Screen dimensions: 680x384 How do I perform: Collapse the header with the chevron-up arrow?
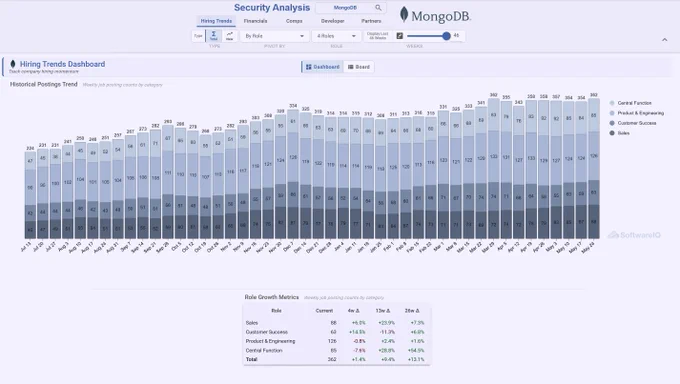664,39
